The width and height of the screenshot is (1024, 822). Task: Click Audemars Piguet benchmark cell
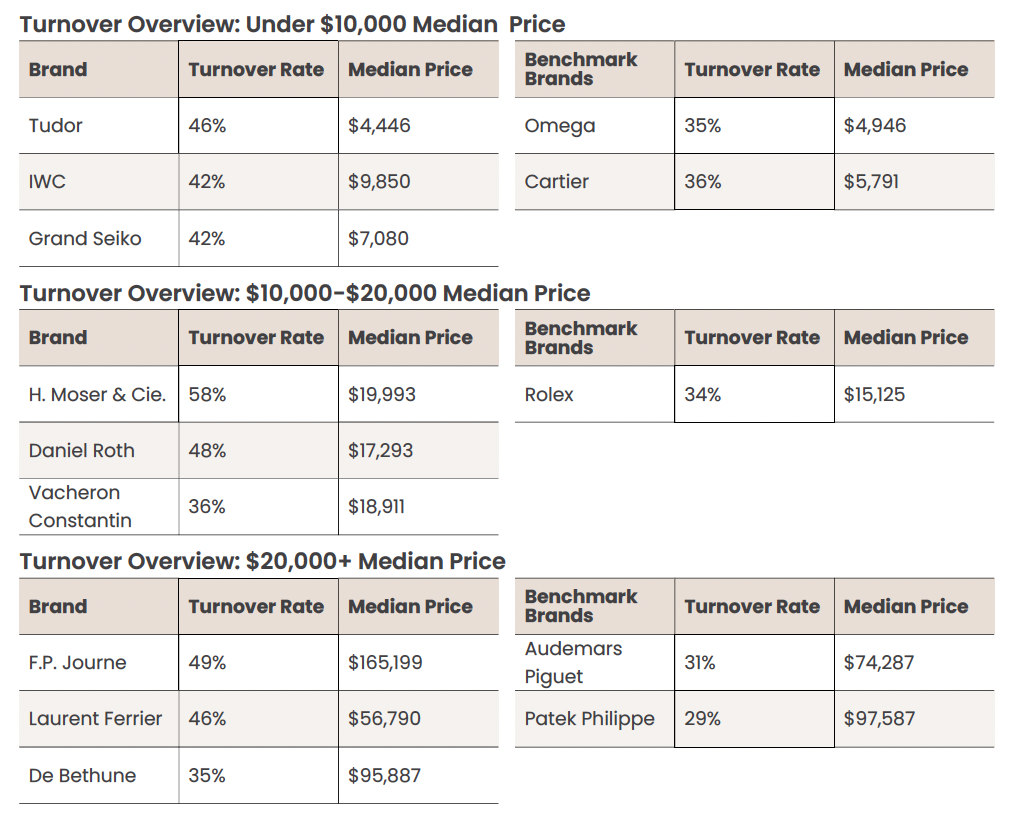click(x=573, y=663)
